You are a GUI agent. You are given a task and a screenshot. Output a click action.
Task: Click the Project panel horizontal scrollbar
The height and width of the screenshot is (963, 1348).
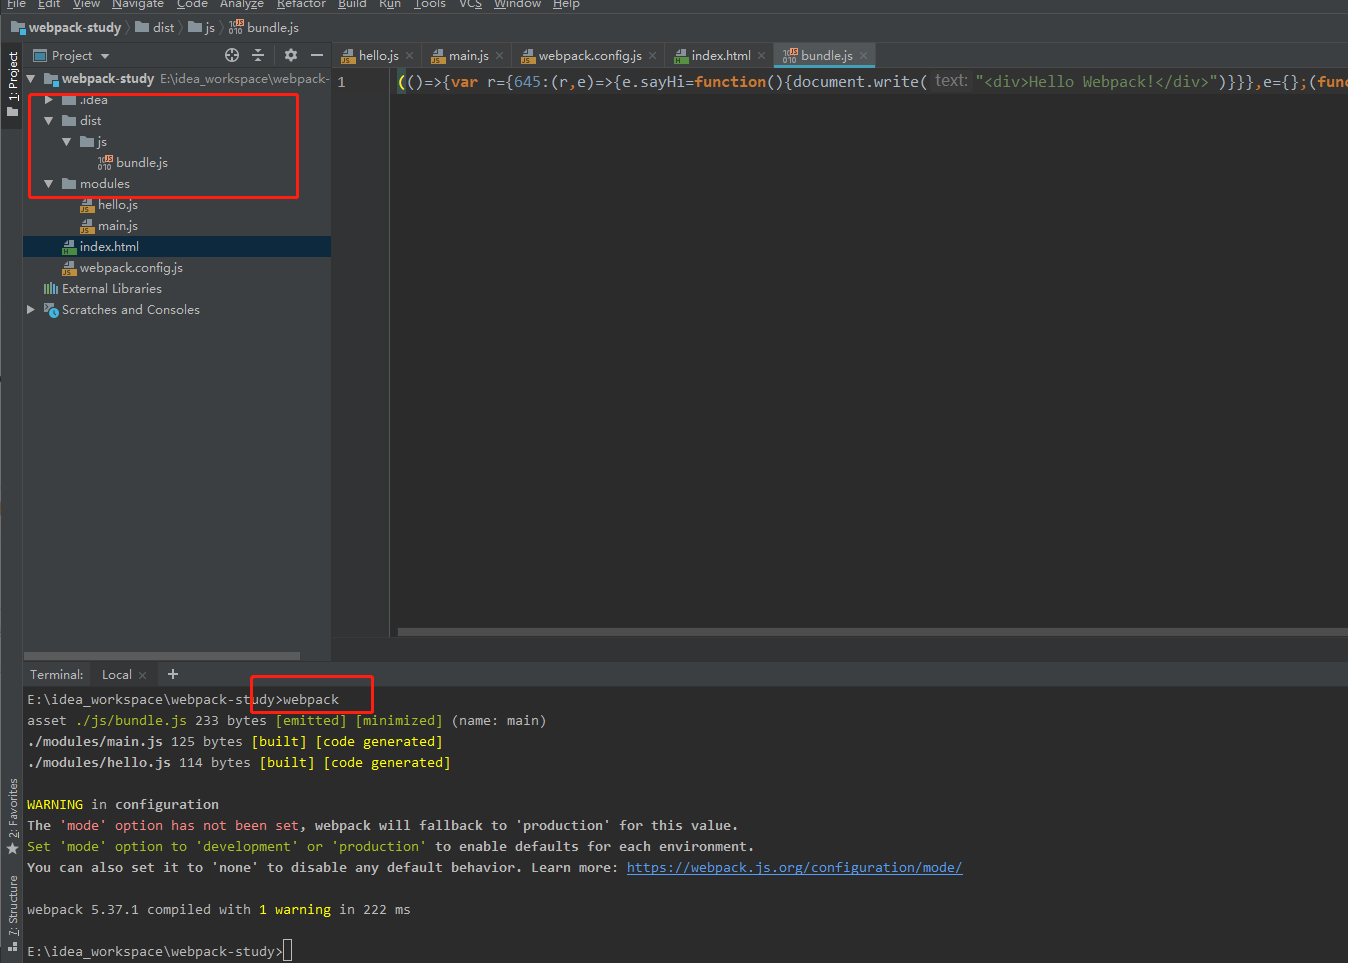162,656
